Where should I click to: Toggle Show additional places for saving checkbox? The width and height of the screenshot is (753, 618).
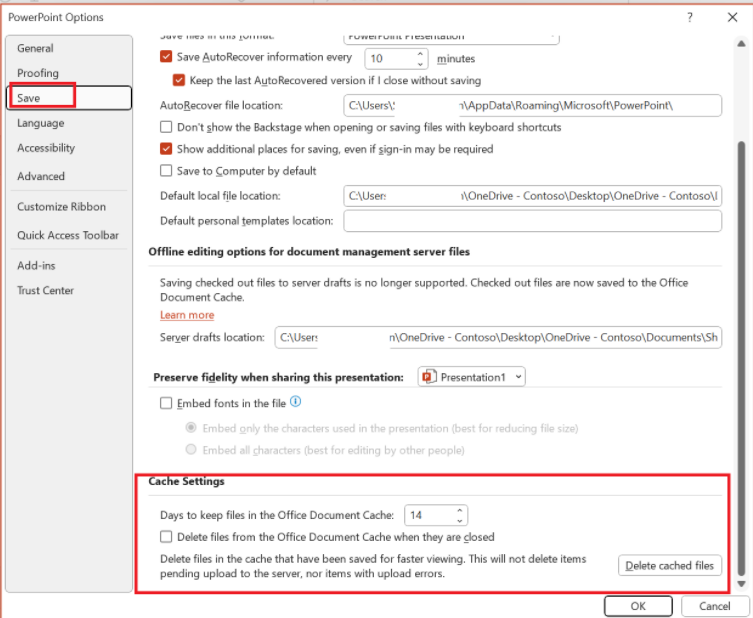166,149
